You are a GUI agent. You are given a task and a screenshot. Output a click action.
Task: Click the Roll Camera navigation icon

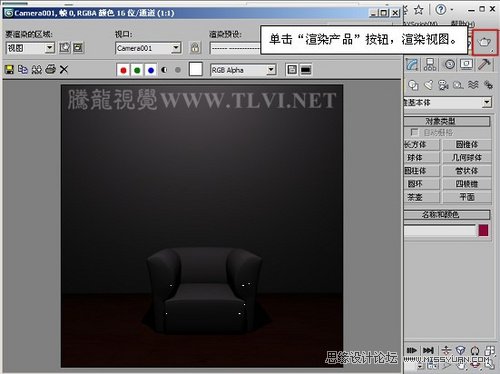pyautogui.click(x=475, y=350)
